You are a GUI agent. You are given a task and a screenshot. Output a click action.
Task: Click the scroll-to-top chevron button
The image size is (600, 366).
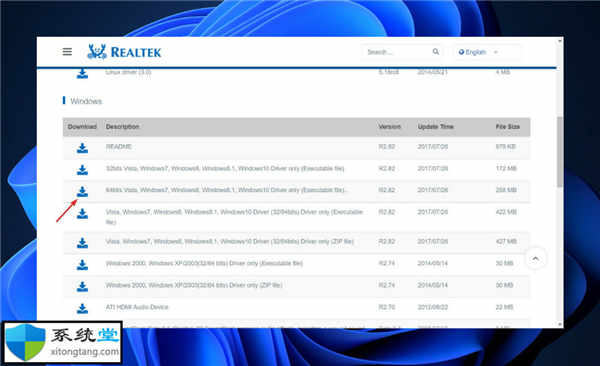[x=536, y=258]
